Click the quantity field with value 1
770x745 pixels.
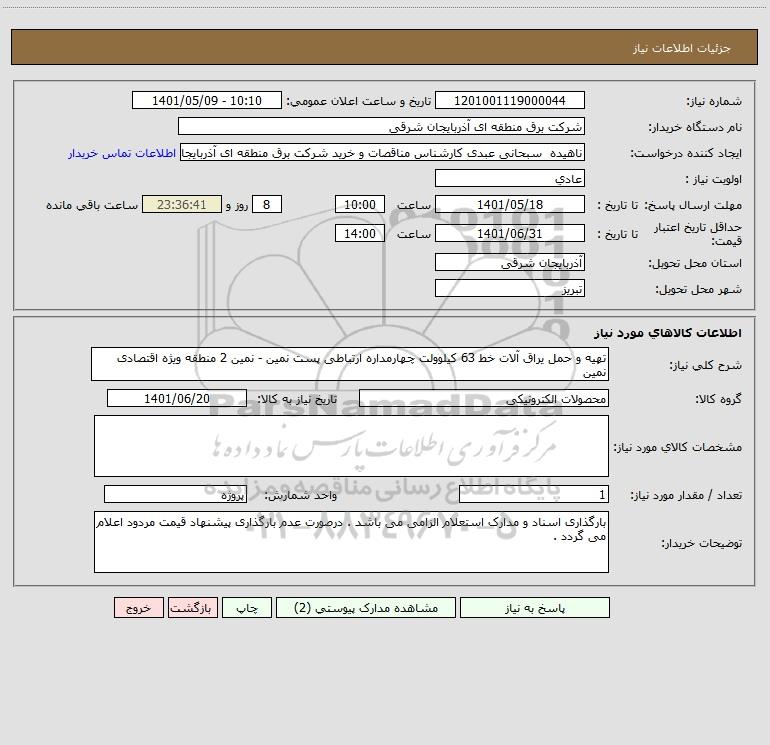pyautogui.click(x=534, y=495)
